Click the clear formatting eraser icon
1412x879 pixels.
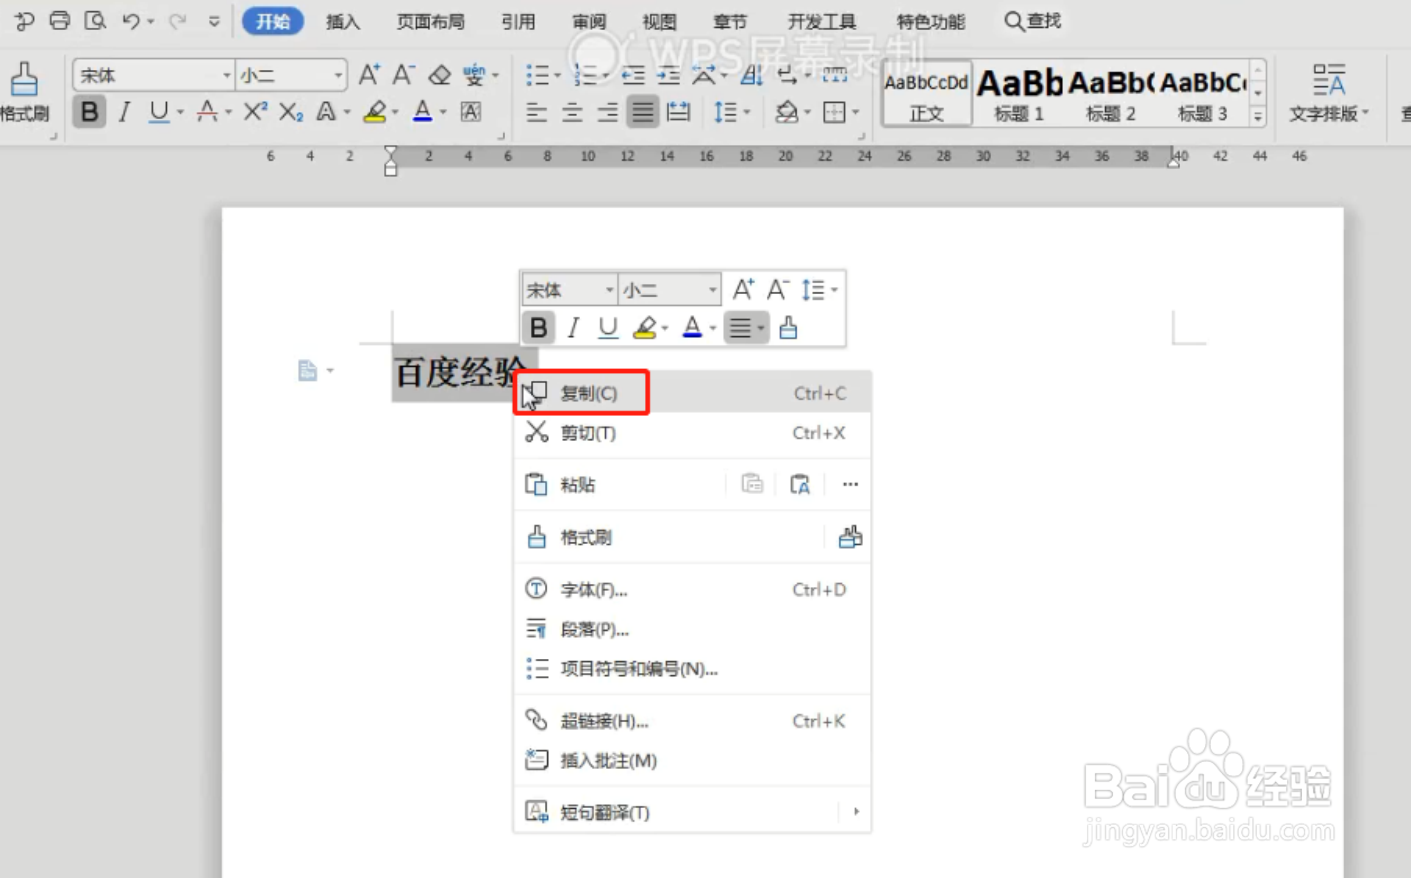click(439, 75)
